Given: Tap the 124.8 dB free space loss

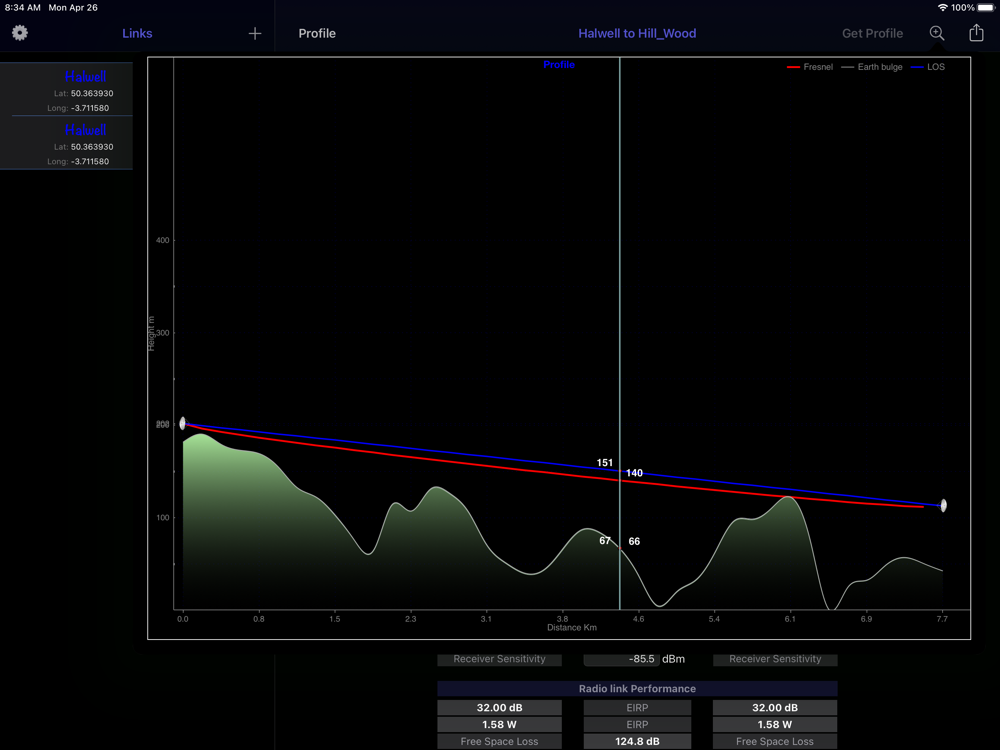Looking at the screenshot, I should pyautogui.click(x=637, y=742).
